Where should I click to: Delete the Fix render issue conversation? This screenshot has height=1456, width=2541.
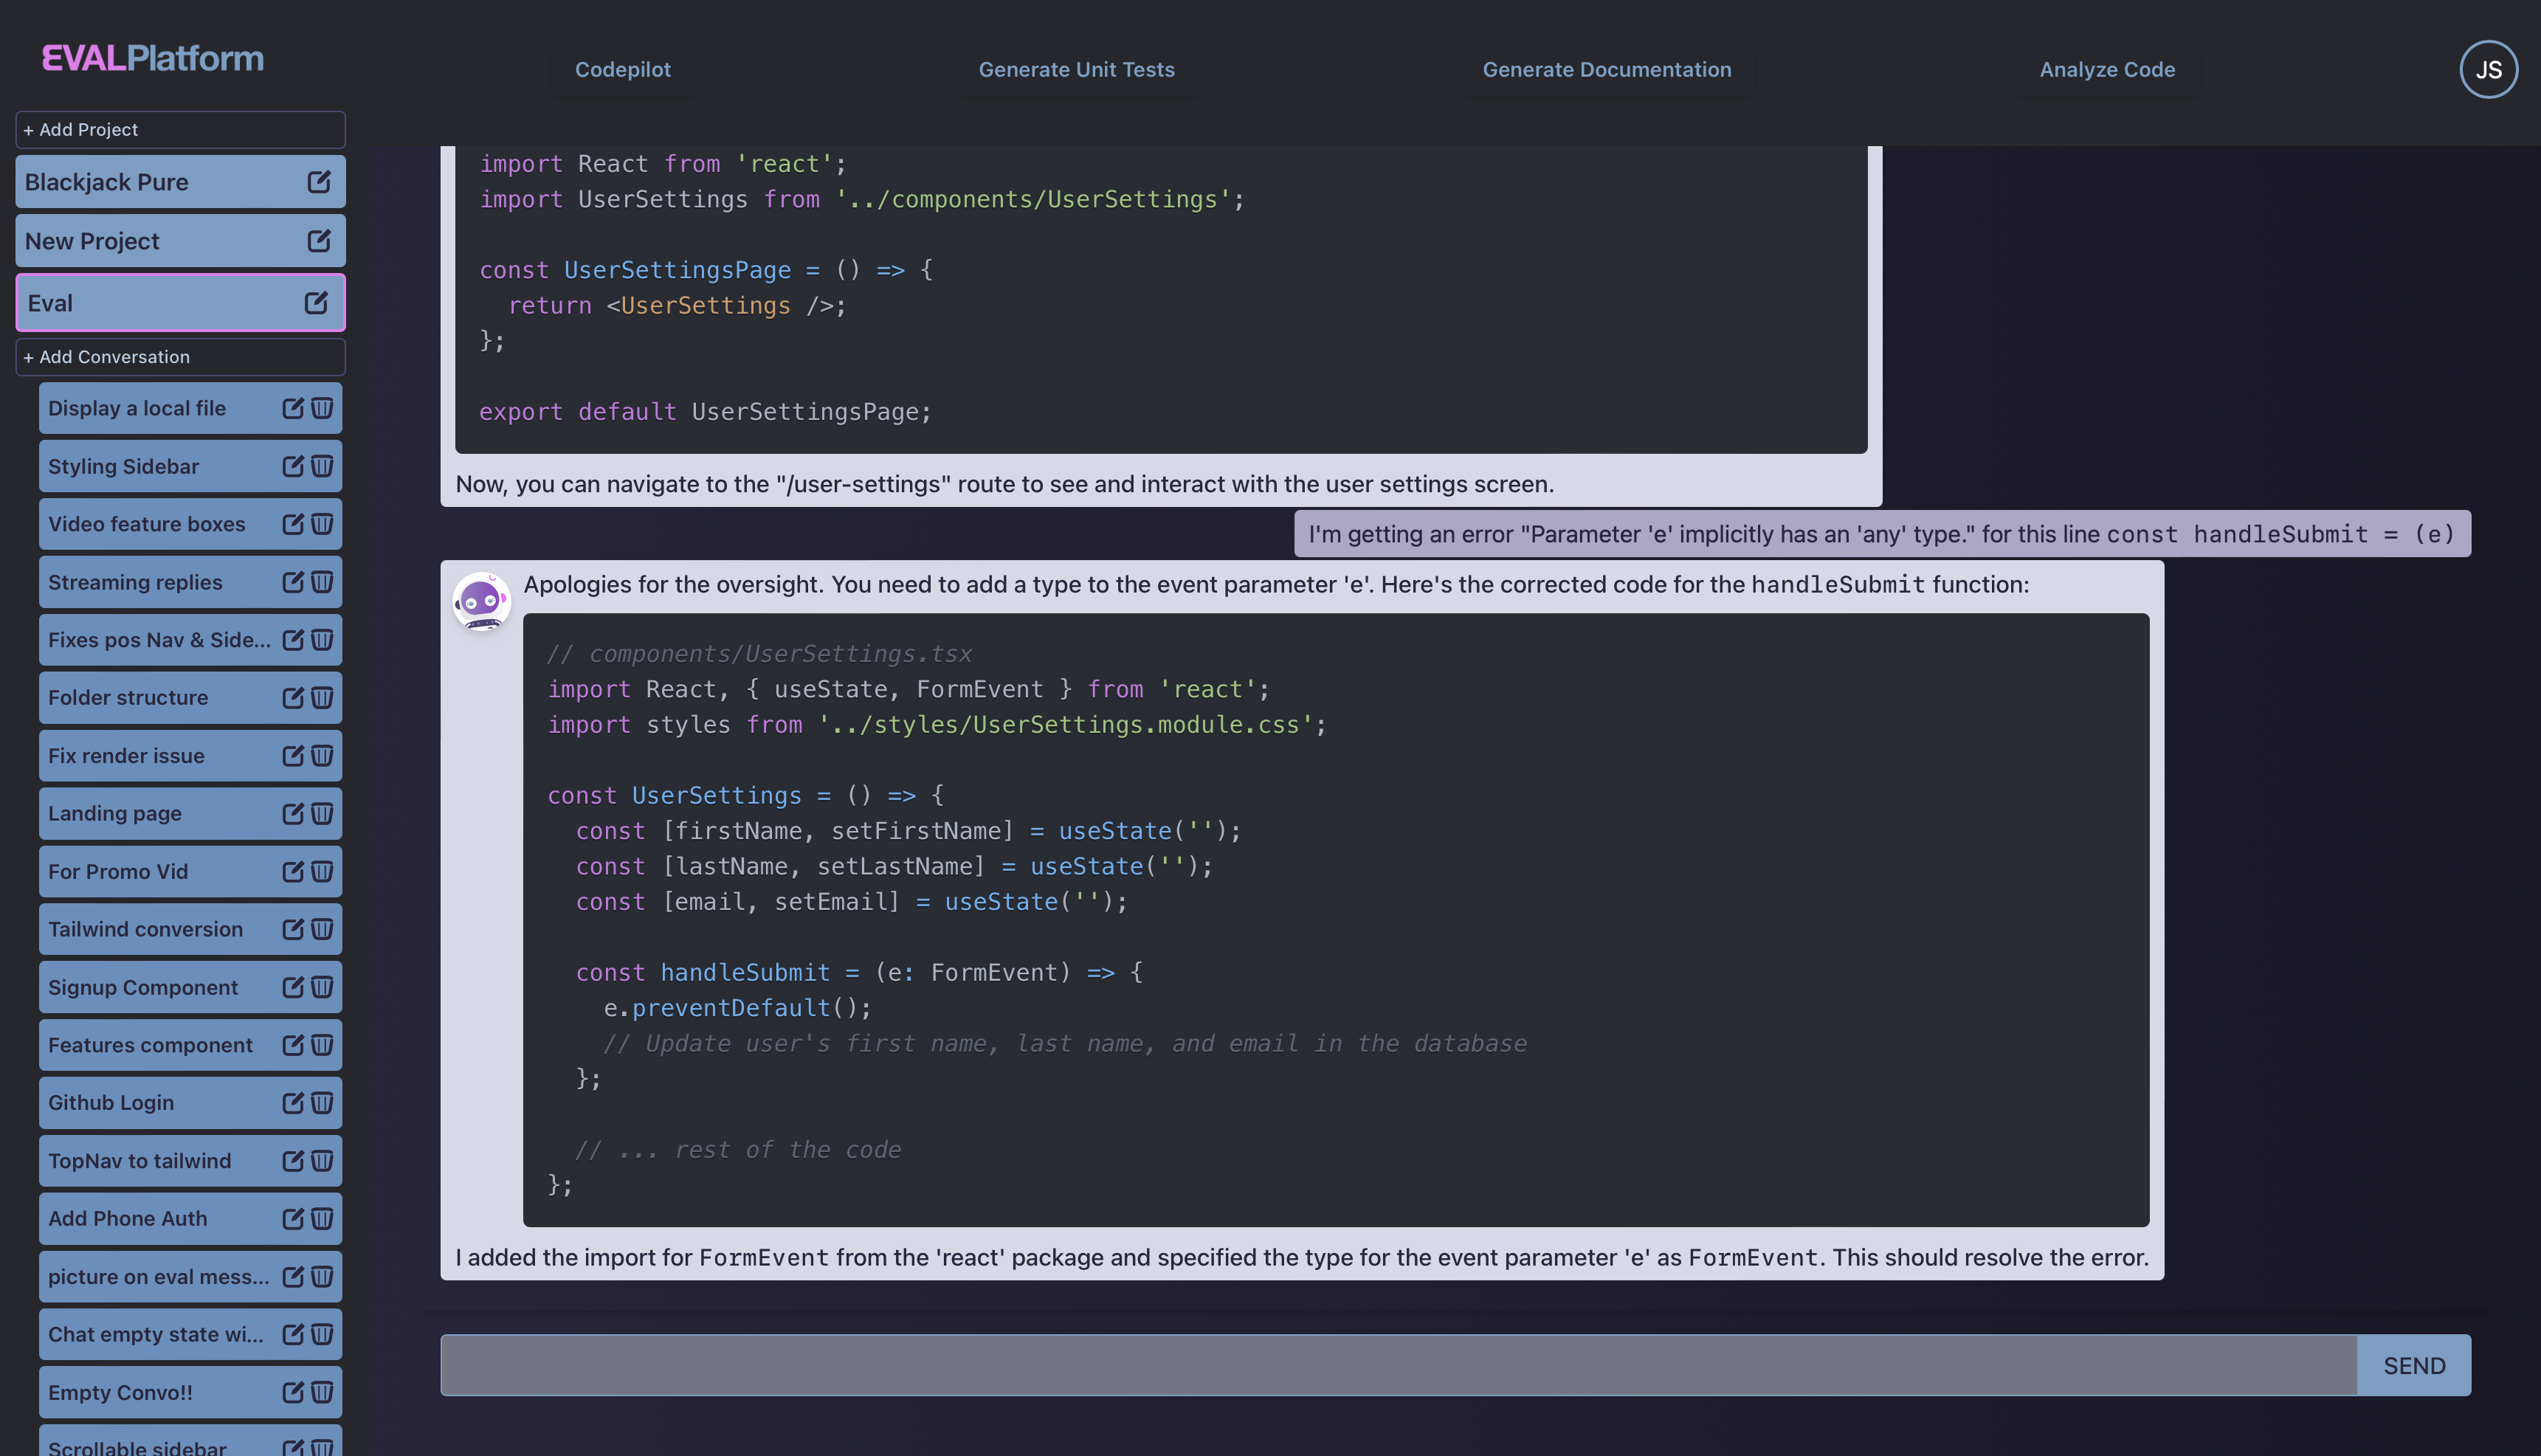pos(322,755)
